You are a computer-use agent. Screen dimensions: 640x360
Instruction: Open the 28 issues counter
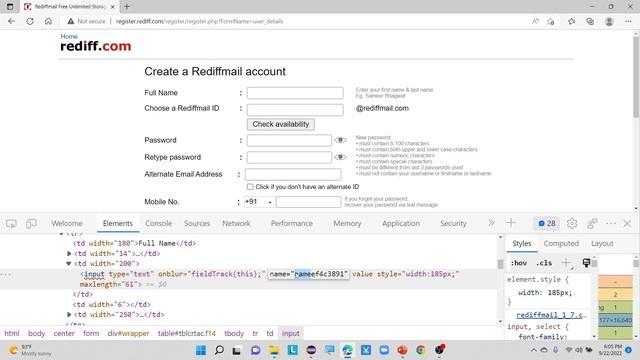[547, 223]
